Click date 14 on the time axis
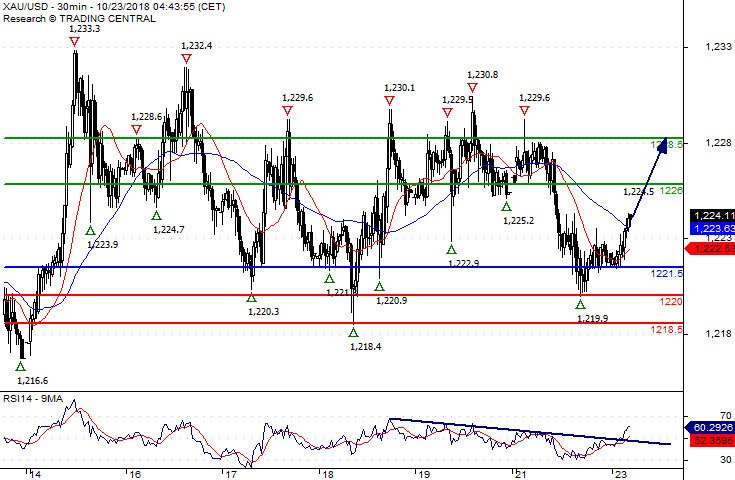735x480 pixels. coord(35,474)
